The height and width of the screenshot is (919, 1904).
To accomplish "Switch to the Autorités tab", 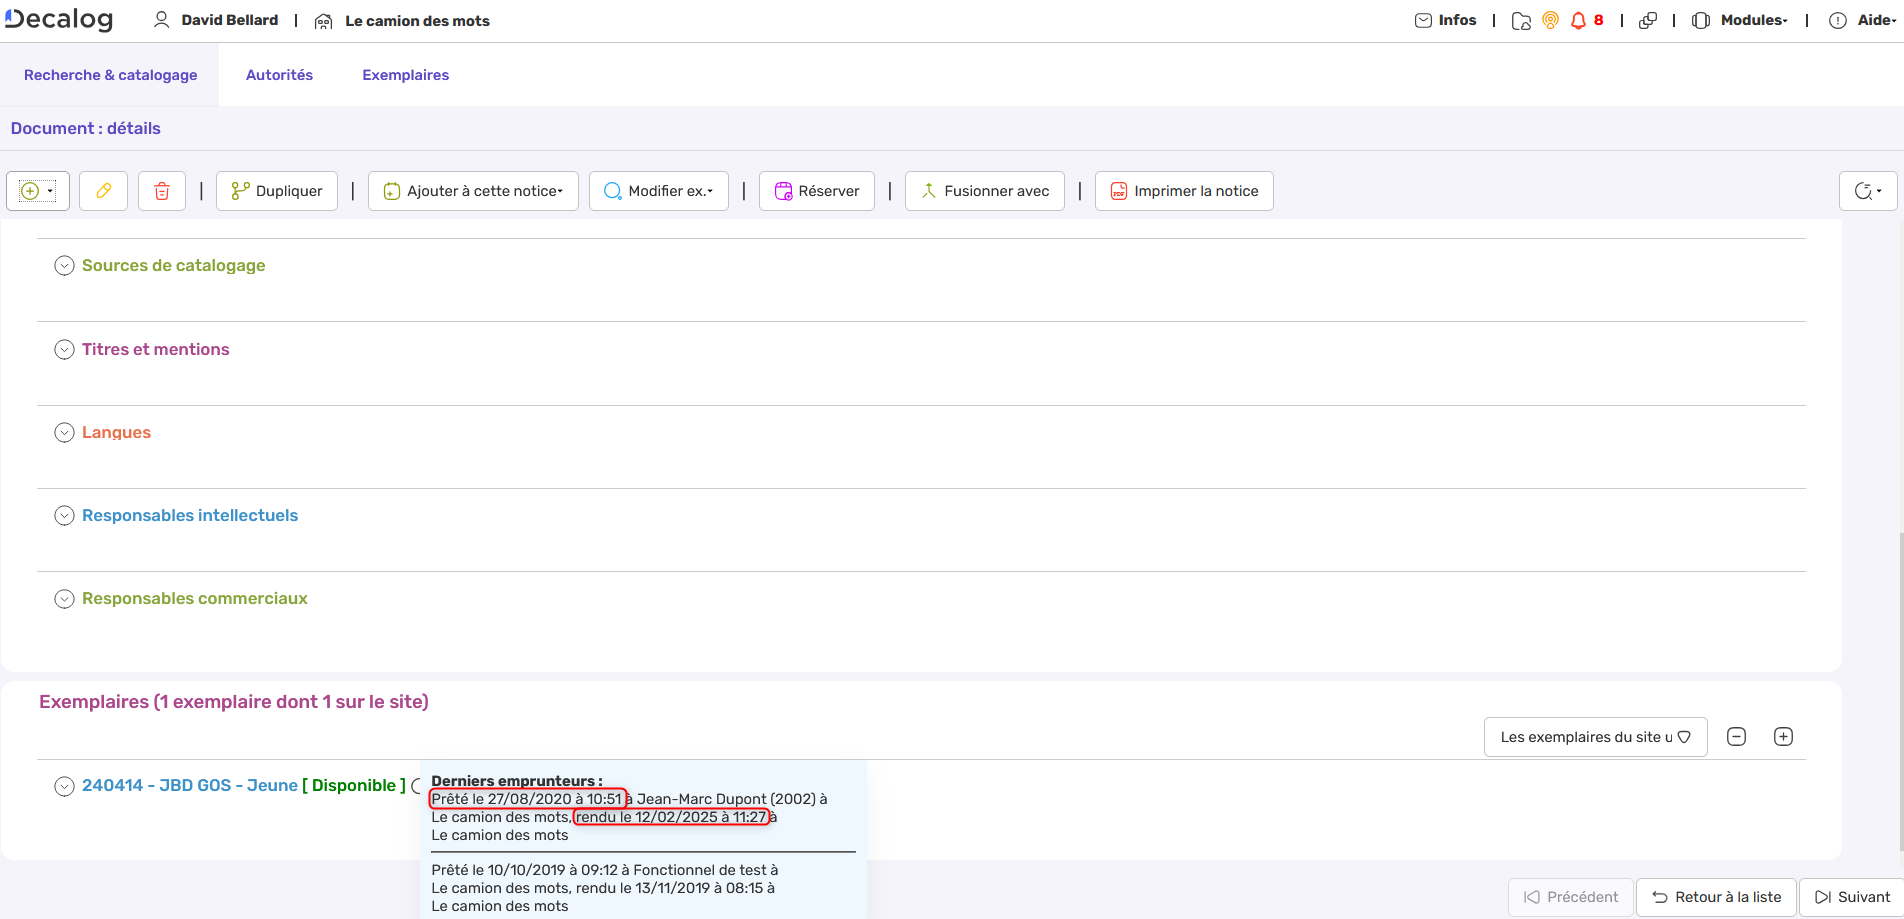I will coord(279,75).
